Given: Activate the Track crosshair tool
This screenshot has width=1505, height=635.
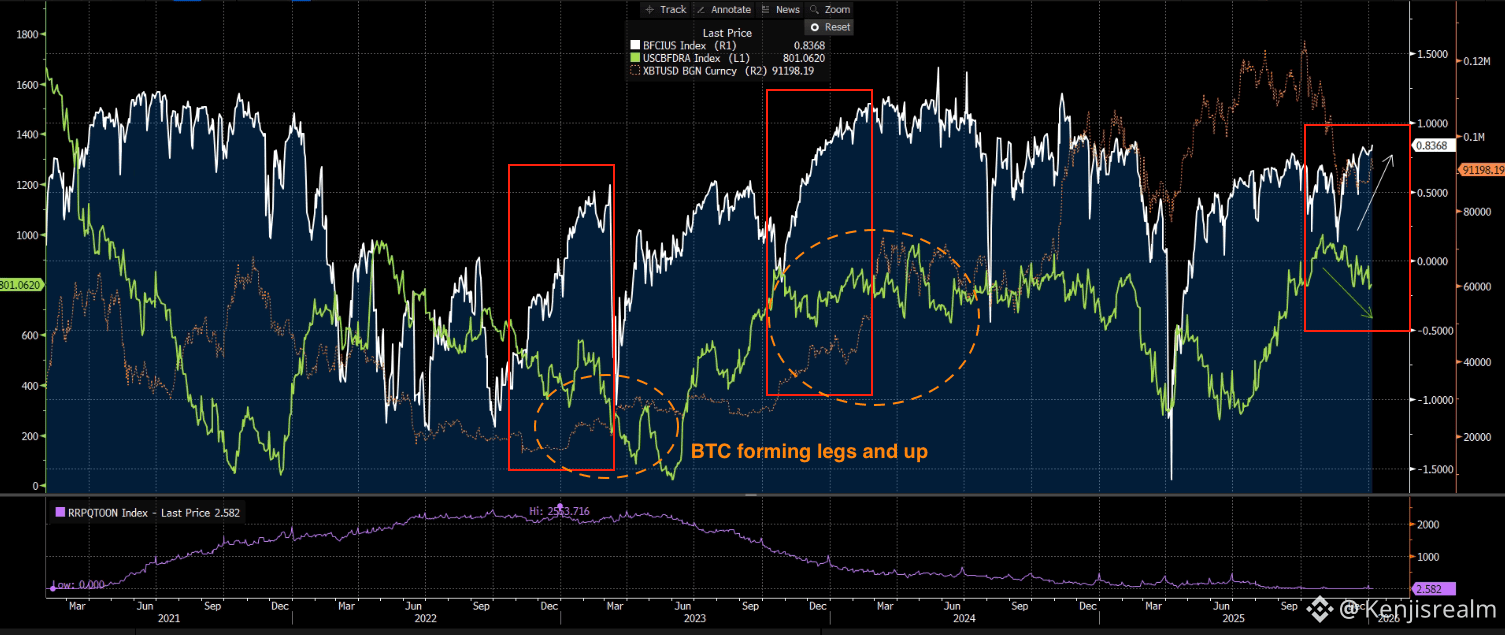Looking at the screenshot, I should coord(665,9).
